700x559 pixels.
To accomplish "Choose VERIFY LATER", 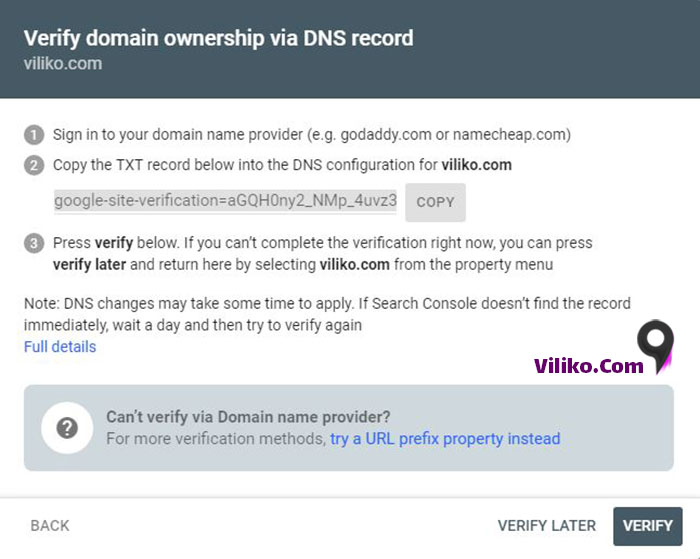I will point(546,526).
